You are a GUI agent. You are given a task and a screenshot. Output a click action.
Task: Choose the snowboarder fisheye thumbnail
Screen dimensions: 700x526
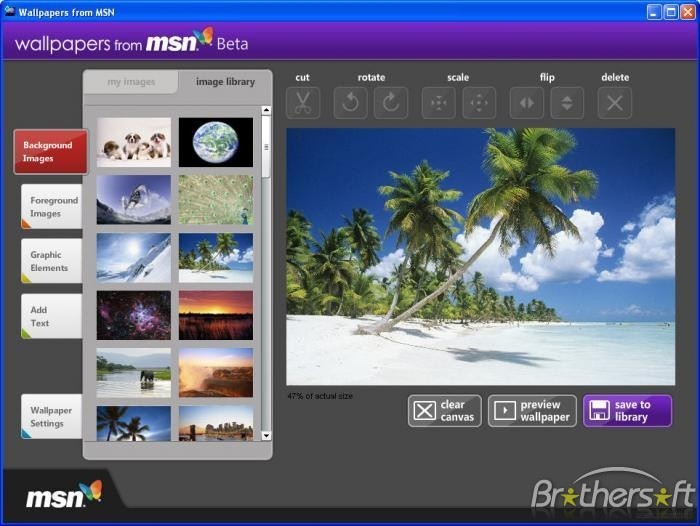(134, 200)
